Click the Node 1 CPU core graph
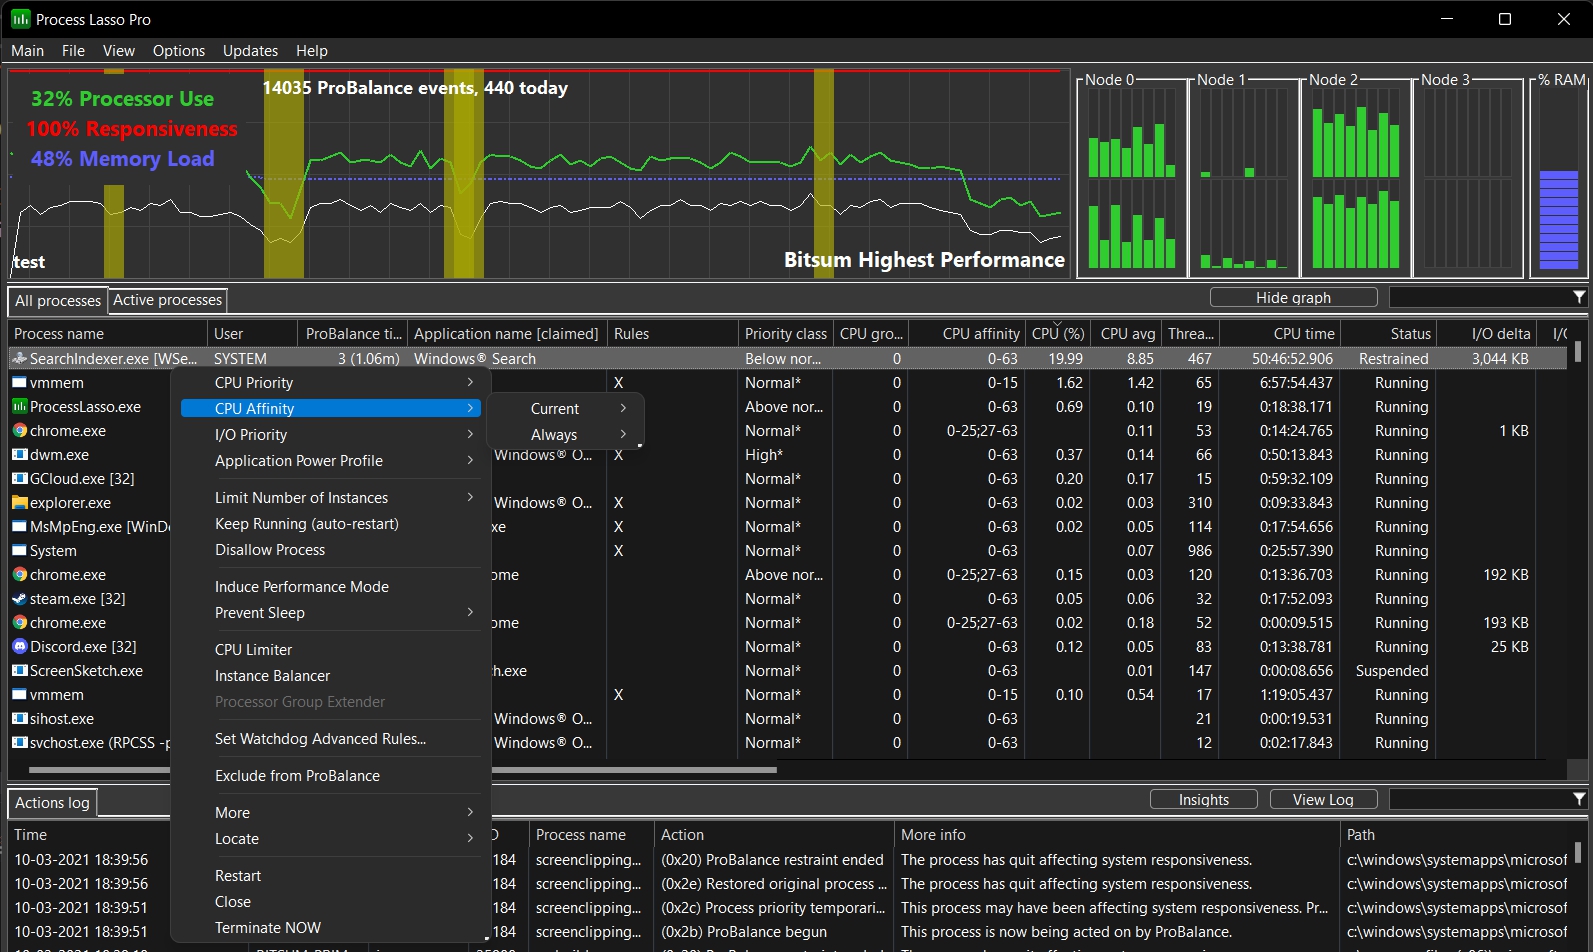The image size is (1593, 952). click(x=1244, y=178)
